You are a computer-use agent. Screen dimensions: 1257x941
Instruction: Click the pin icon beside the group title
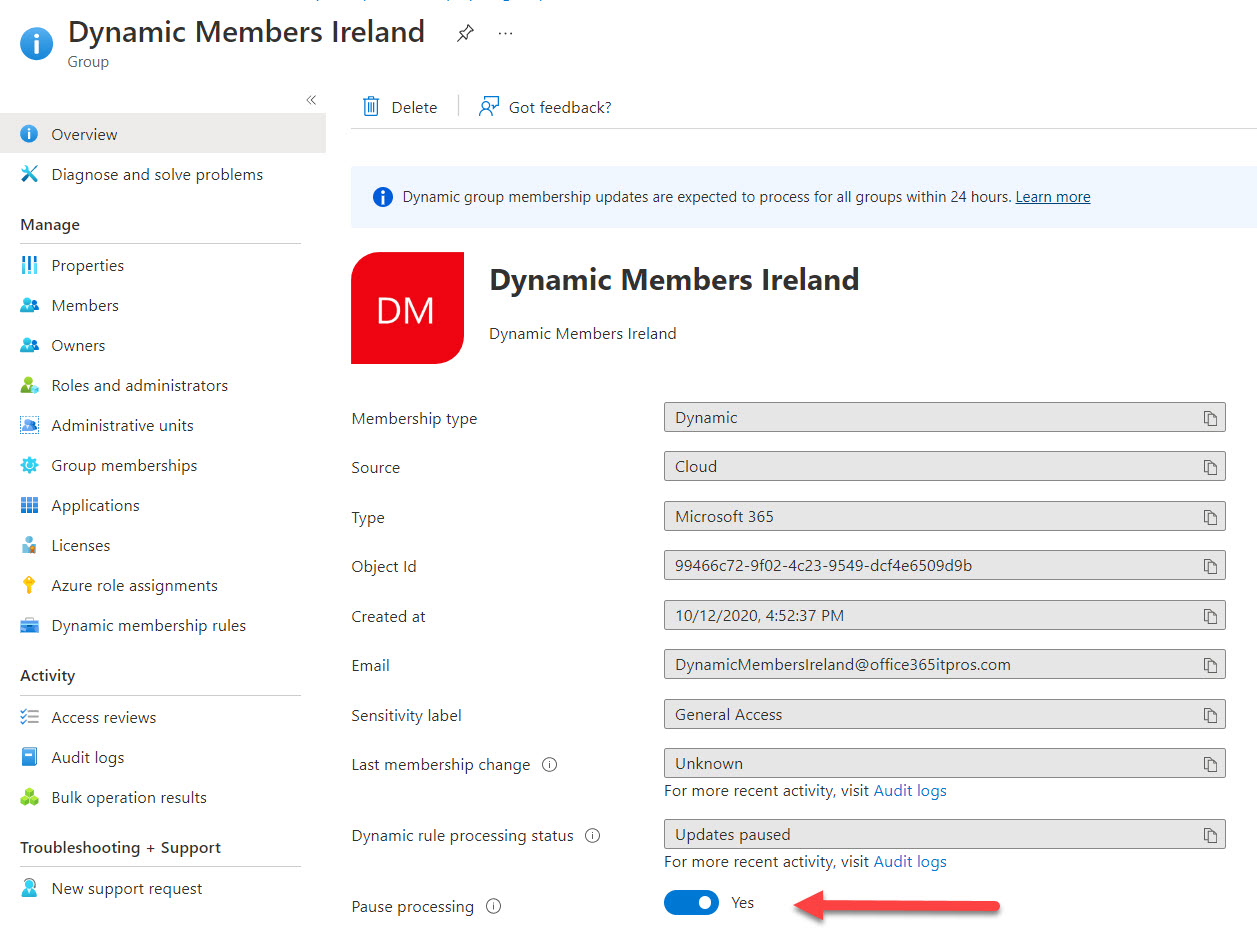coord(465,33)
